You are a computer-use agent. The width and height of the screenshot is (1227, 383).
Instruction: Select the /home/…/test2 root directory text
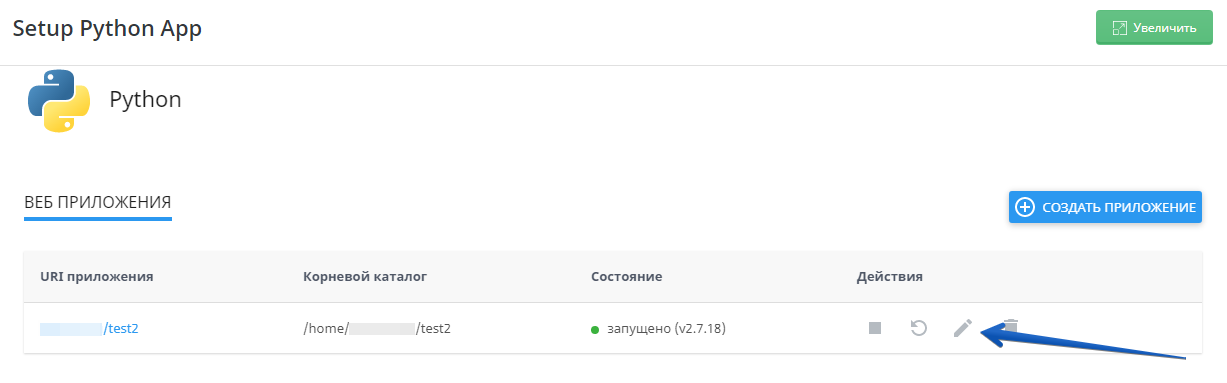point(377,328)
